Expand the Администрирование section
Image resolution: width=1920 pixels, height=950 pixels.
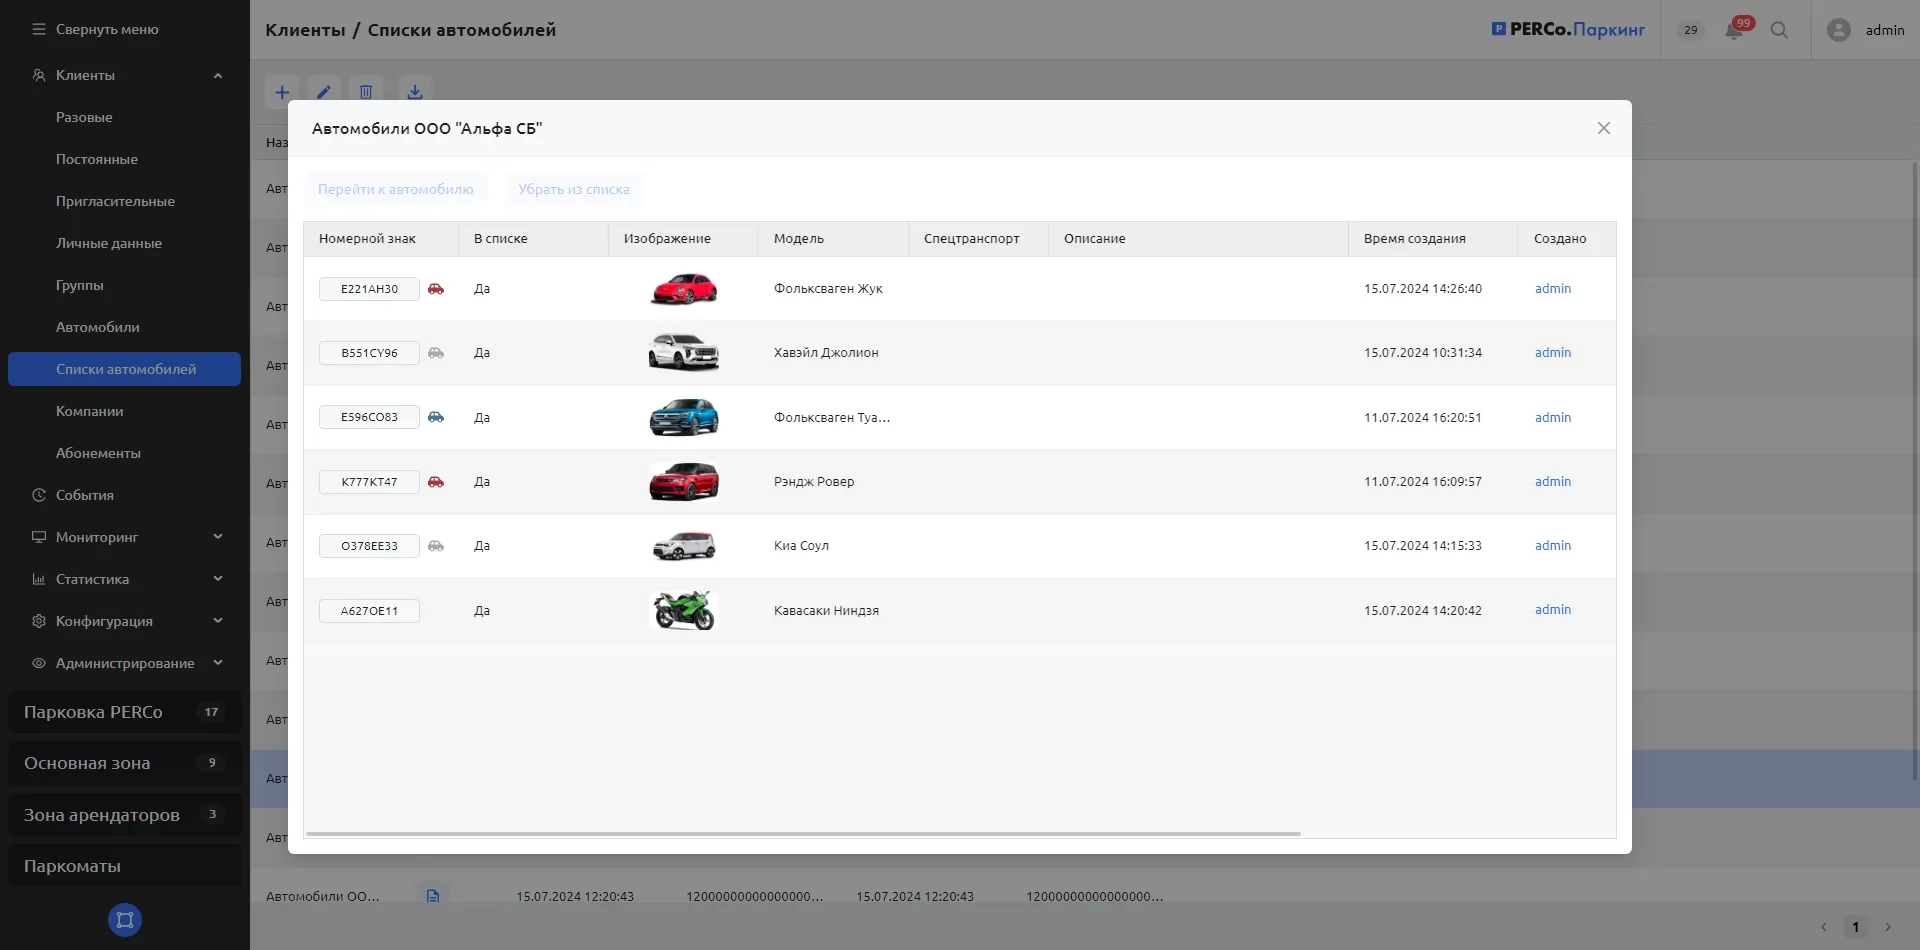(218, 663)
